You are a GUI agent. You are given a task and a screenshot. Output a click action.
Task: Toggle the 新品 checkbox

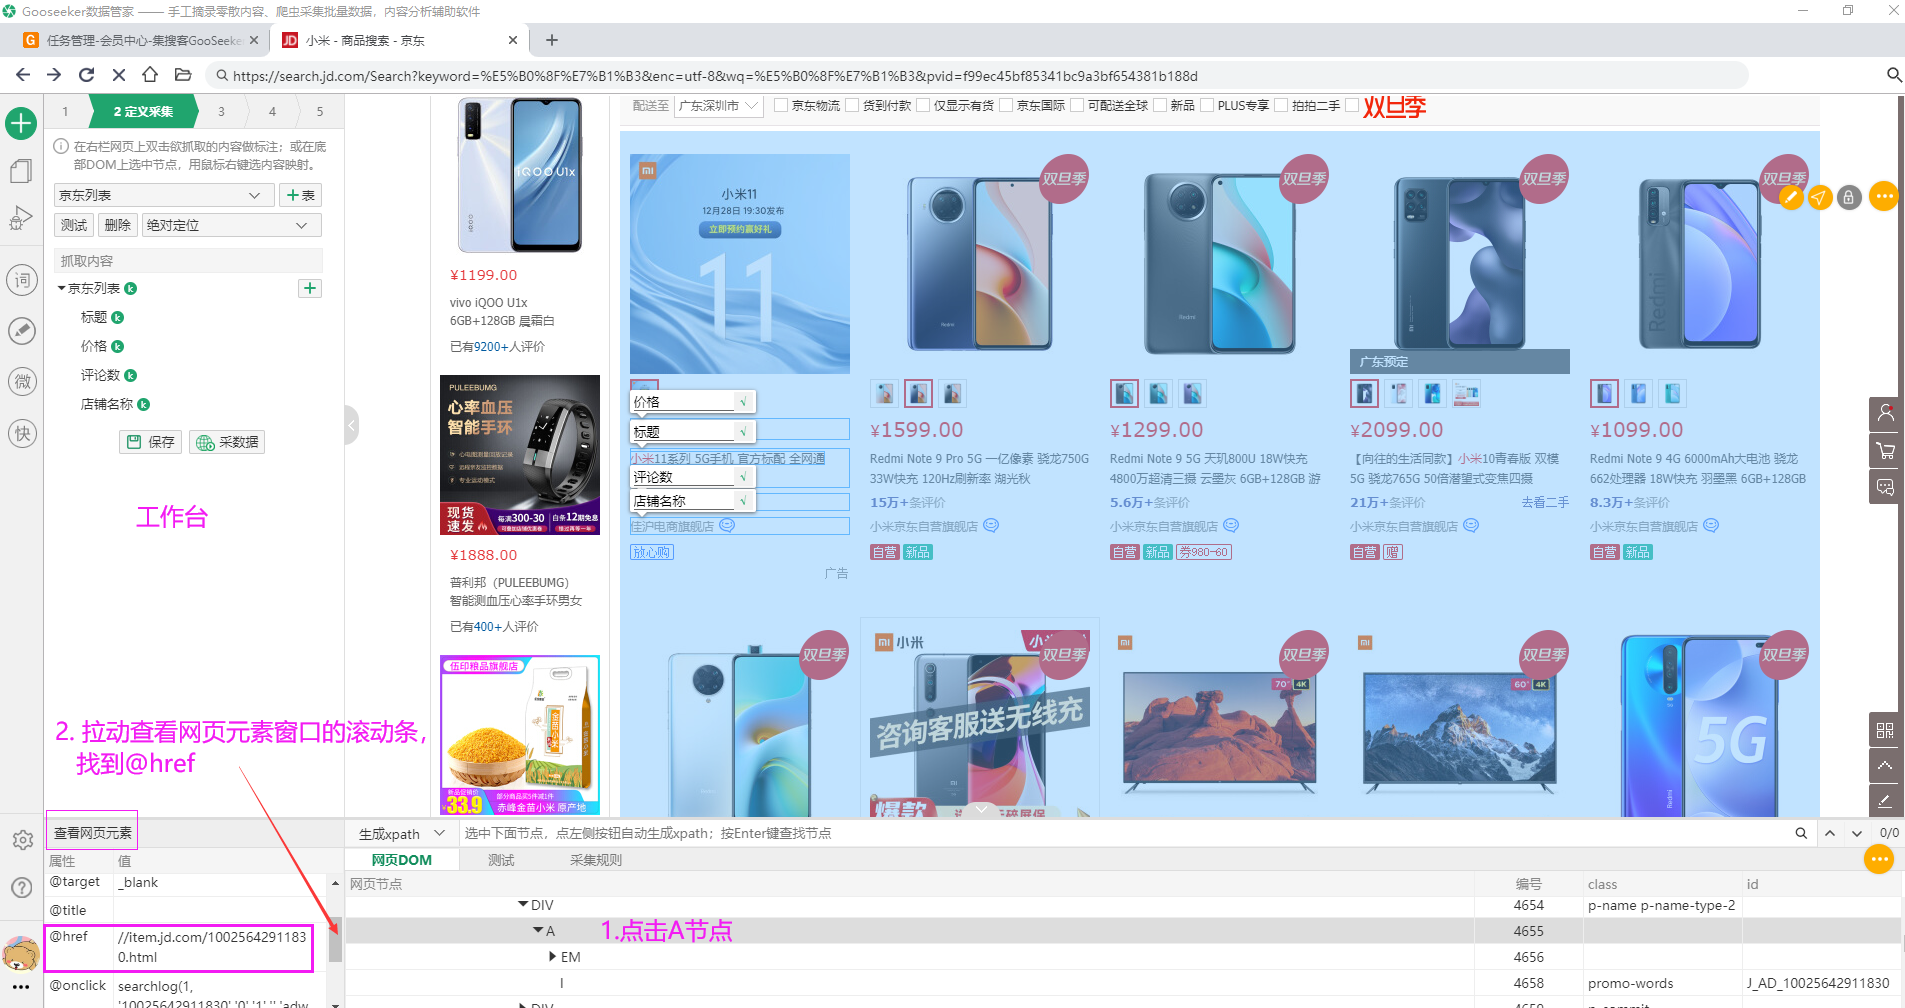pos(1160,105)
